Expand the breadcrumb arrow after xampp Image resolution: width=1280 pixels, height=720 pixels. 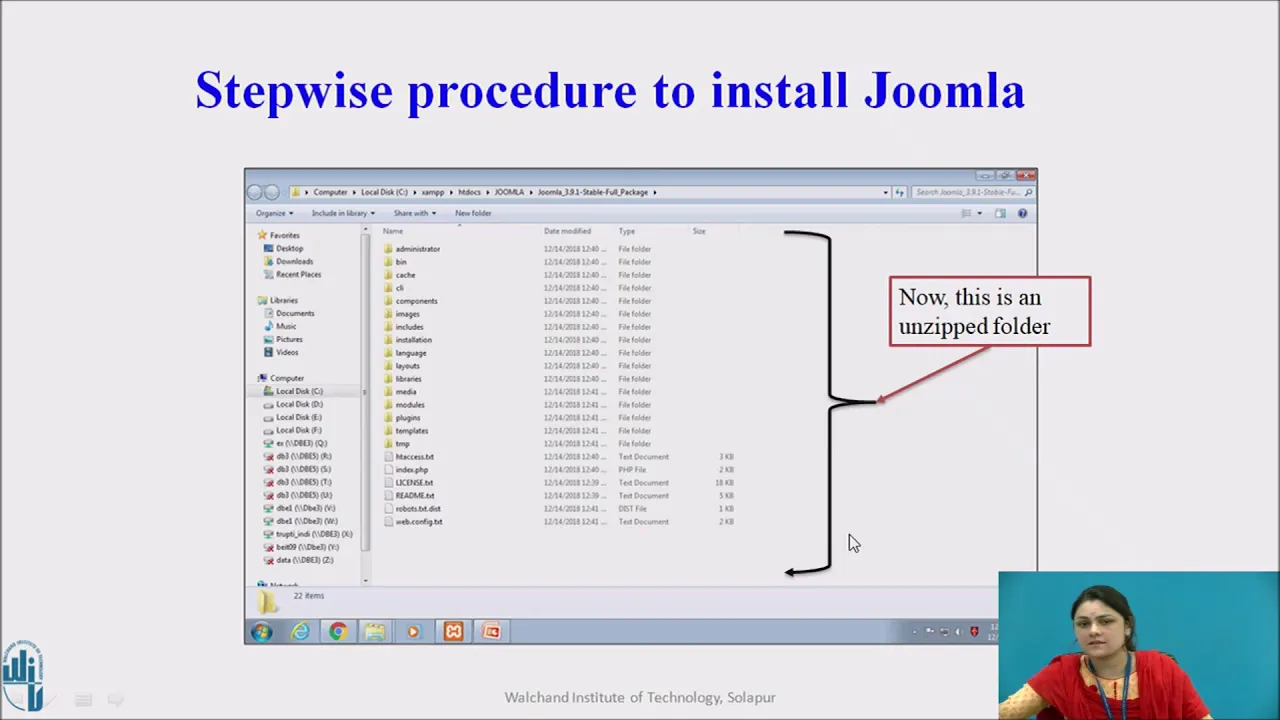click(452, 192)
